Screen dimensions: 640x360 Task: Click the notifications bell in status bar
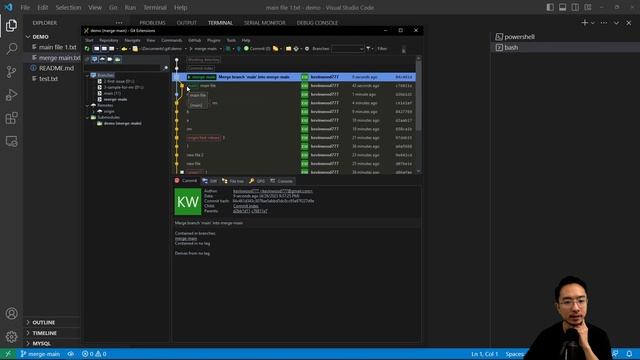pos(629,354)
